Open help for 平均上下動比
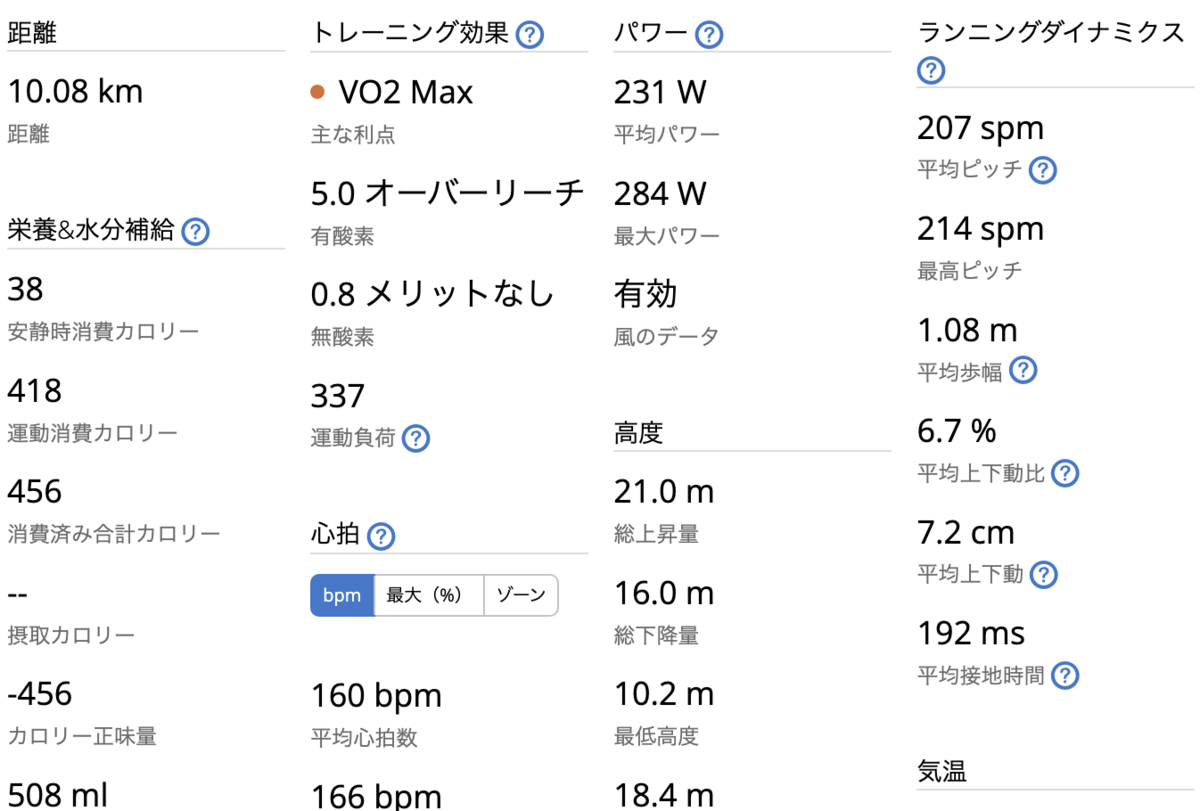The width and height of the screenshot is (1200, 811). coord(1065,473)
